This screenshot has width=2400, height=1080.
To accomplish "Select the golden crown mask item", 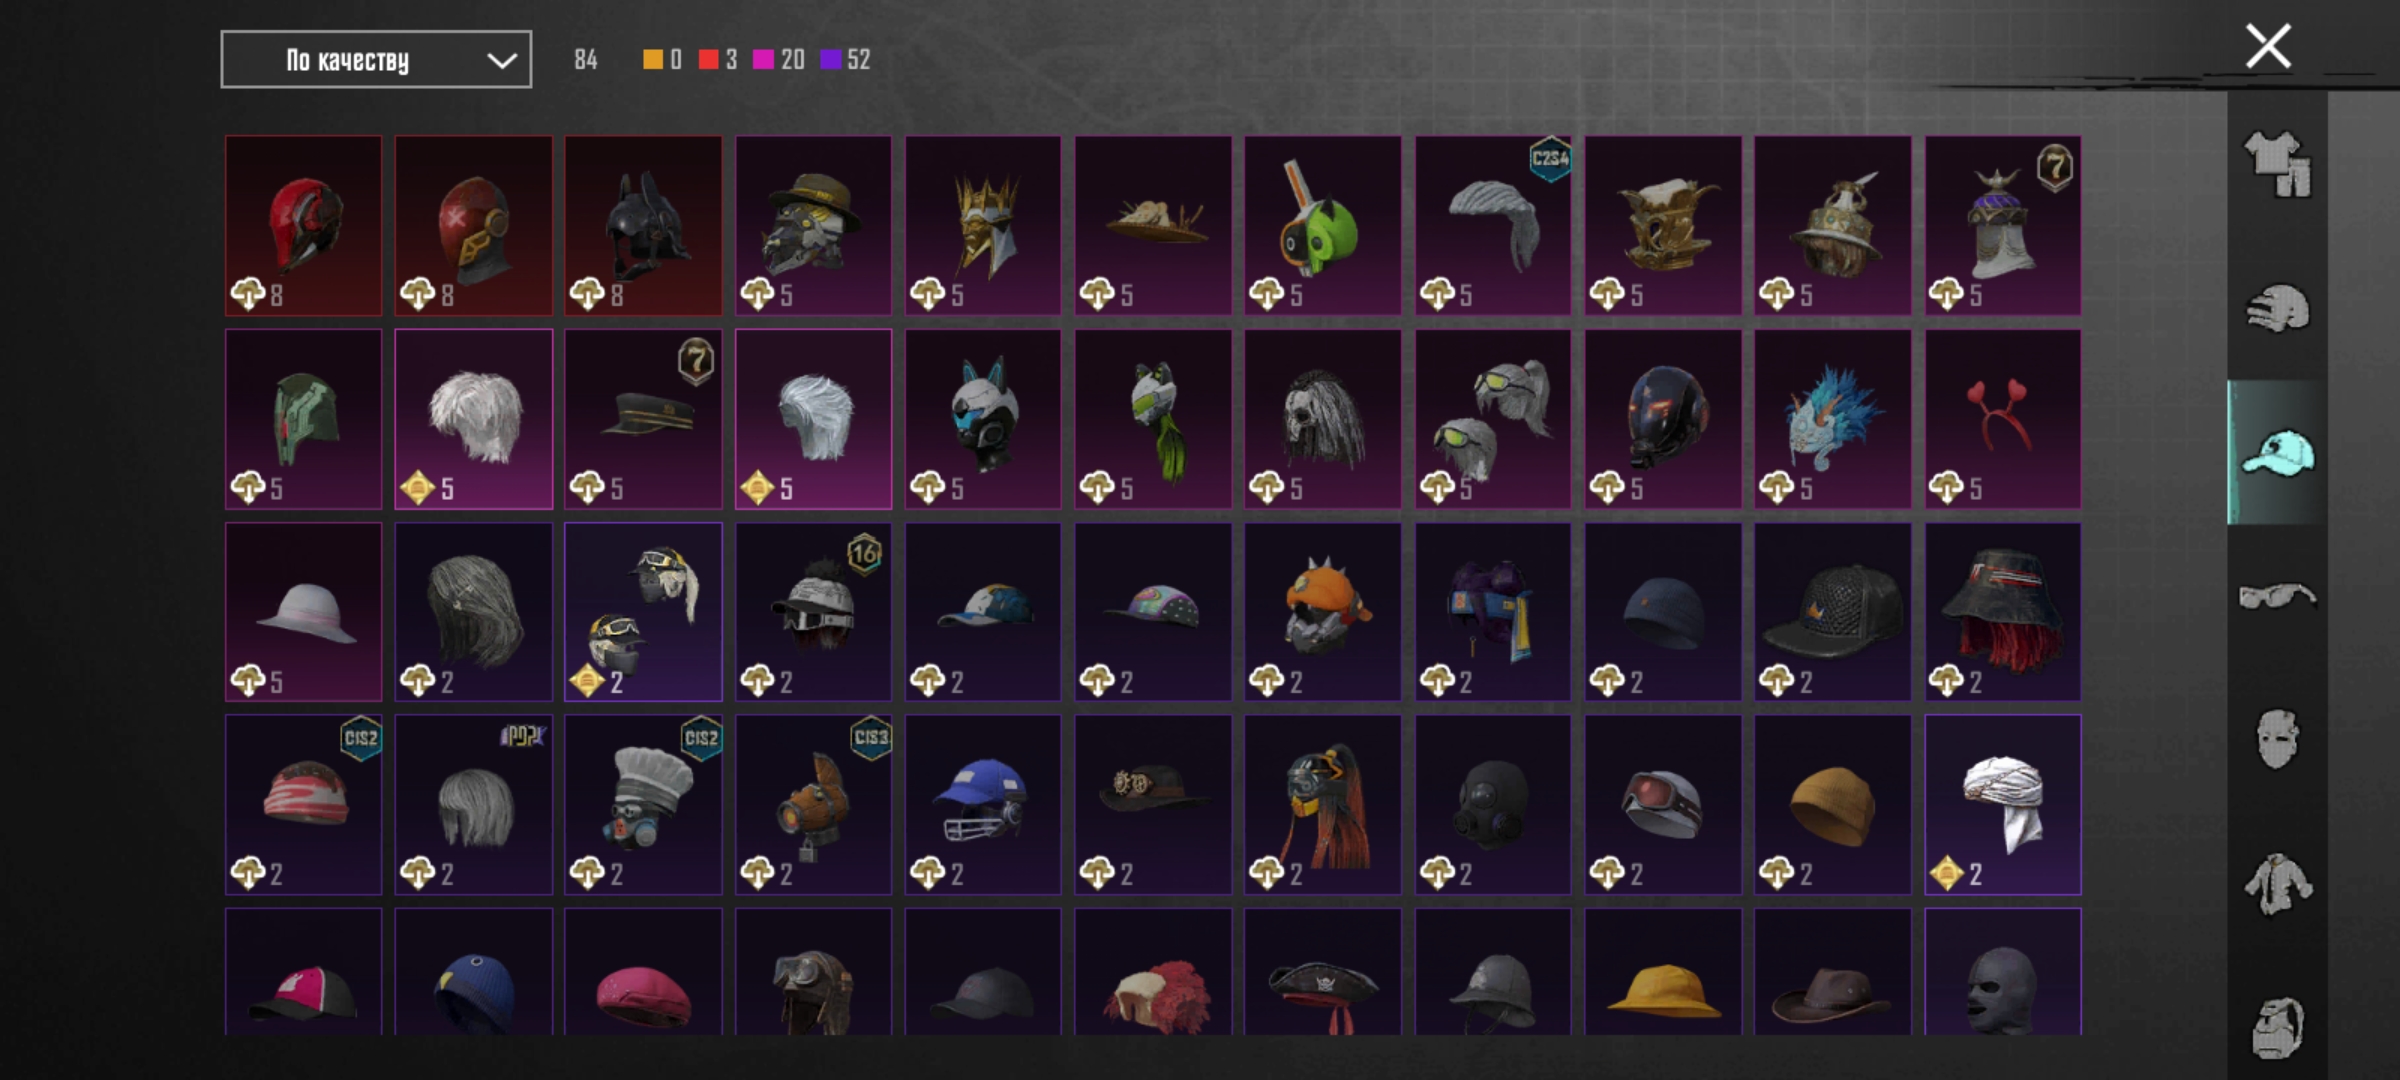I will point(983,226).
